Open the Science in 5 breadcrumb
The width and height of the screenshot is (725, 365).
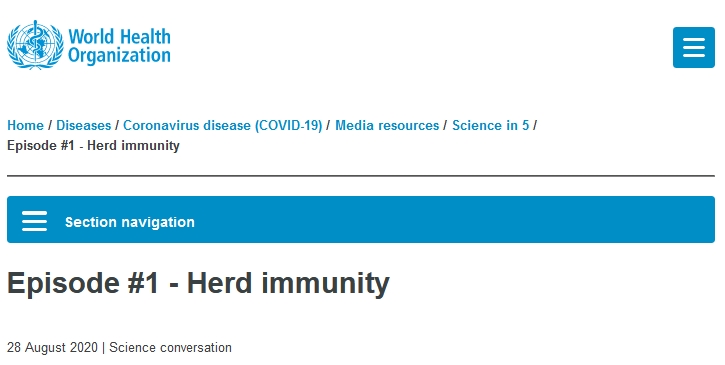[x=491, y=125]
